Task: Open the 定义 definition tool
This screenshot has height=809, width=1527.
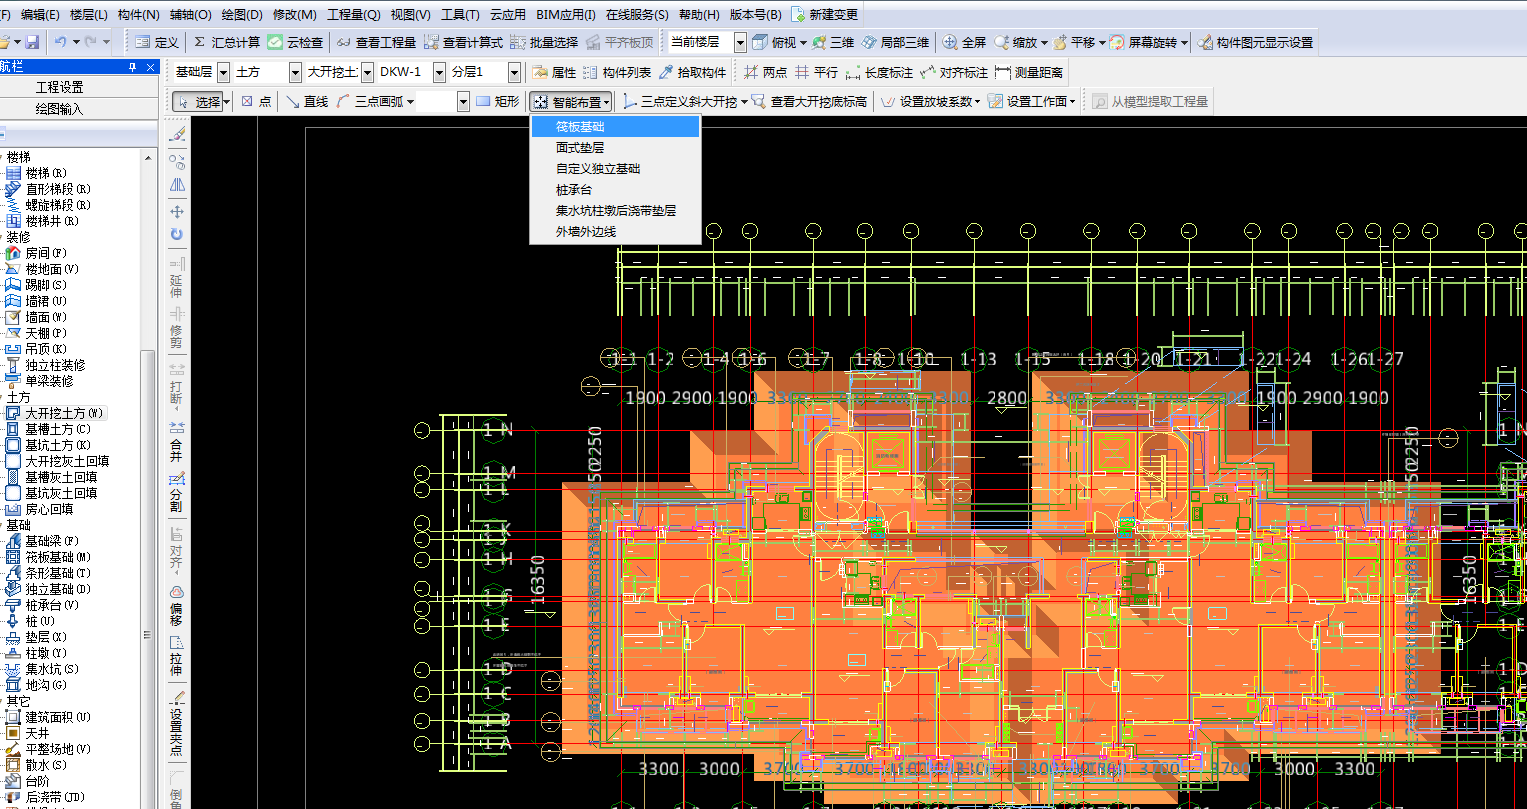Action: coord(157,42)
